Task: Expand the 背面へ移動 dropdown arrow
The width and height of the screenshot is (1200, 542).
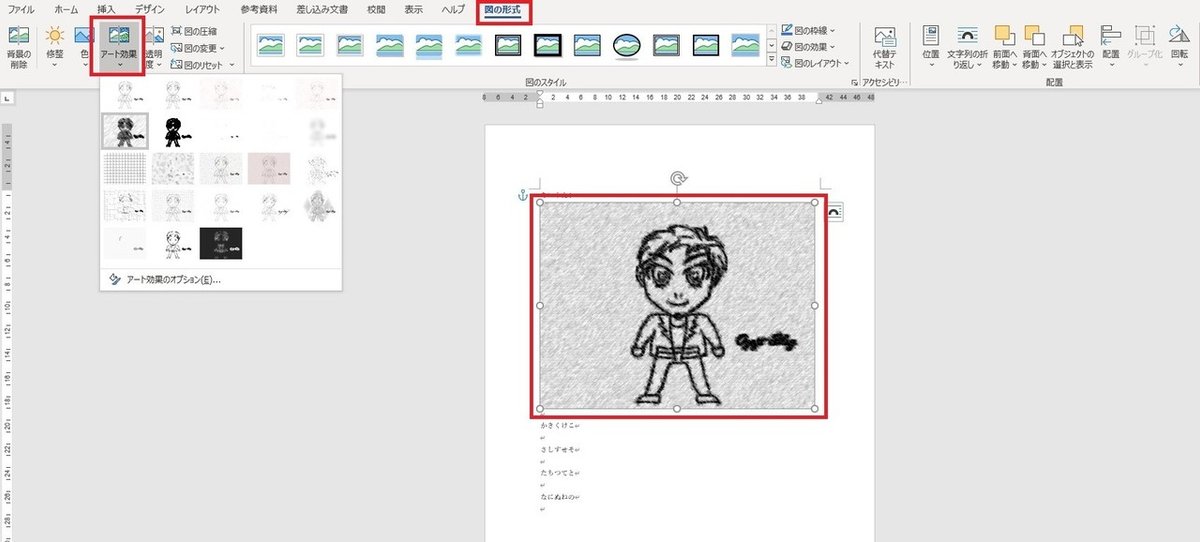Action: 1042,66
